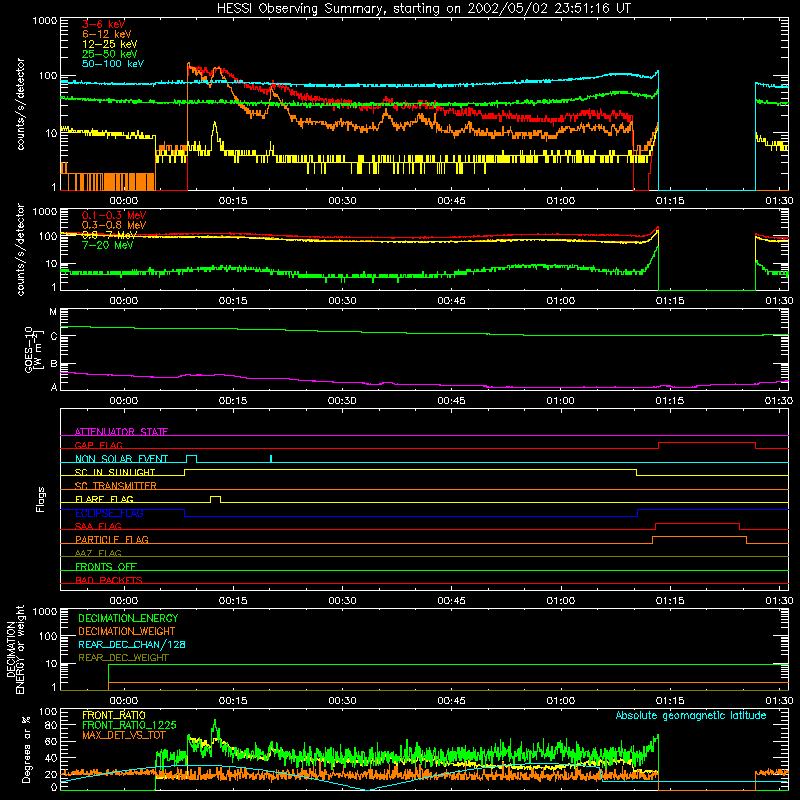Pick the 12-25 keV legend entry
Image resolution: width=800 pixels, height=800 pixels.
(x=110, y=44)
